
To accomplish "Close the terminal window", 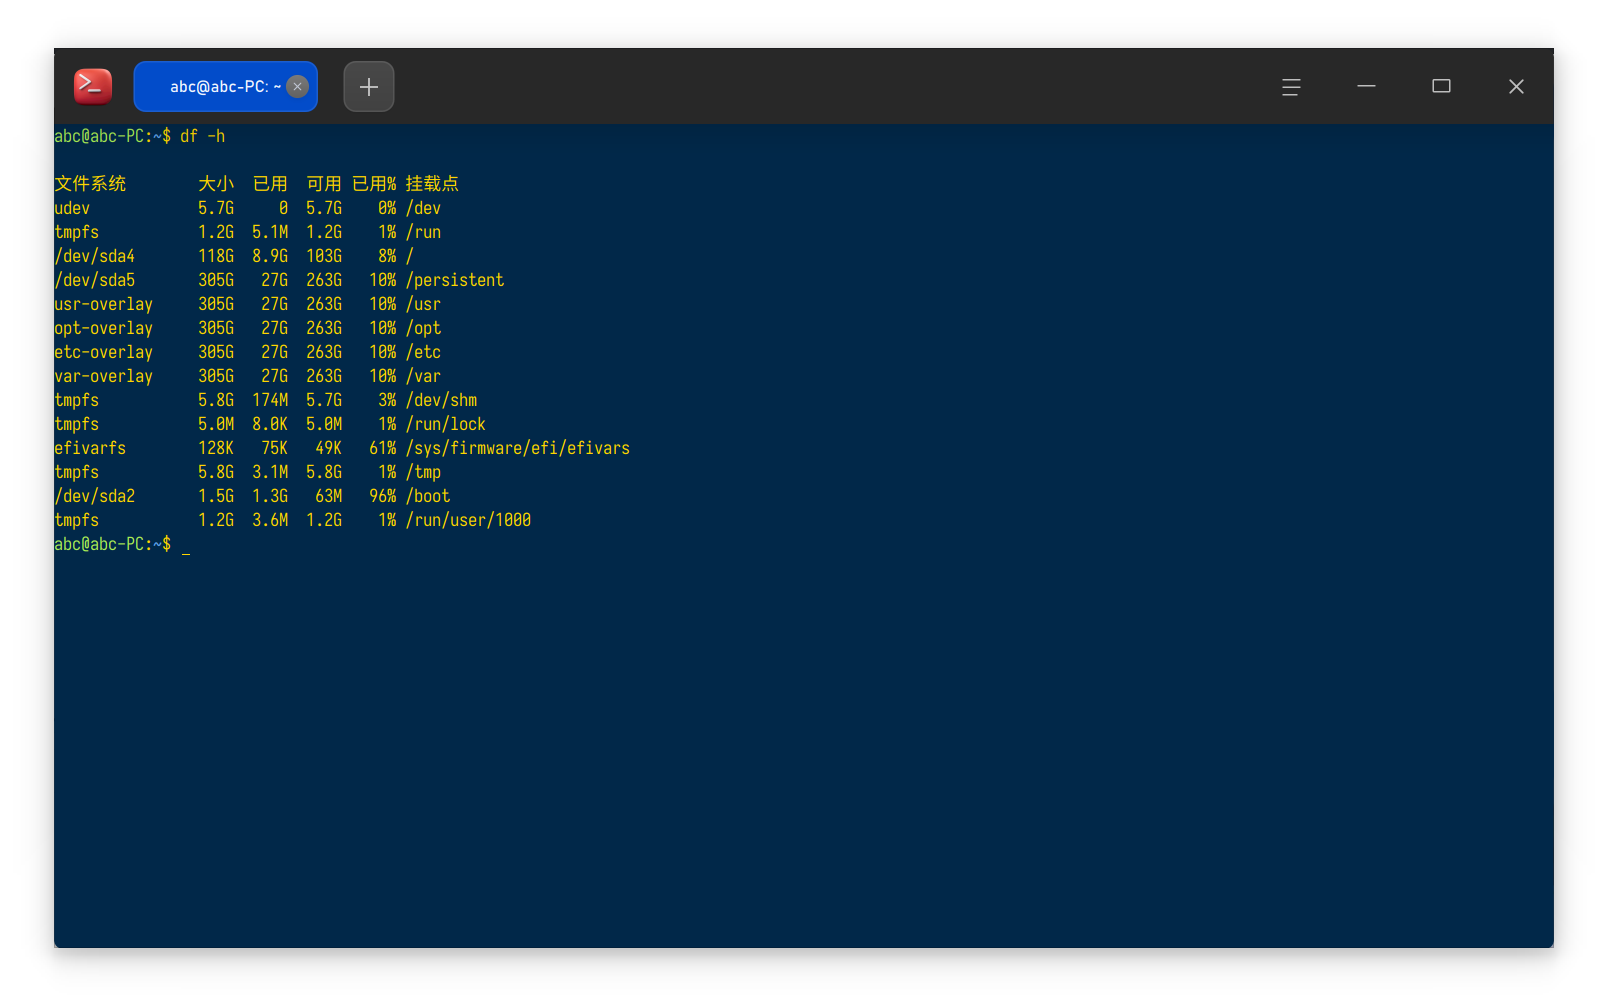I will (x=1516, y=87).
